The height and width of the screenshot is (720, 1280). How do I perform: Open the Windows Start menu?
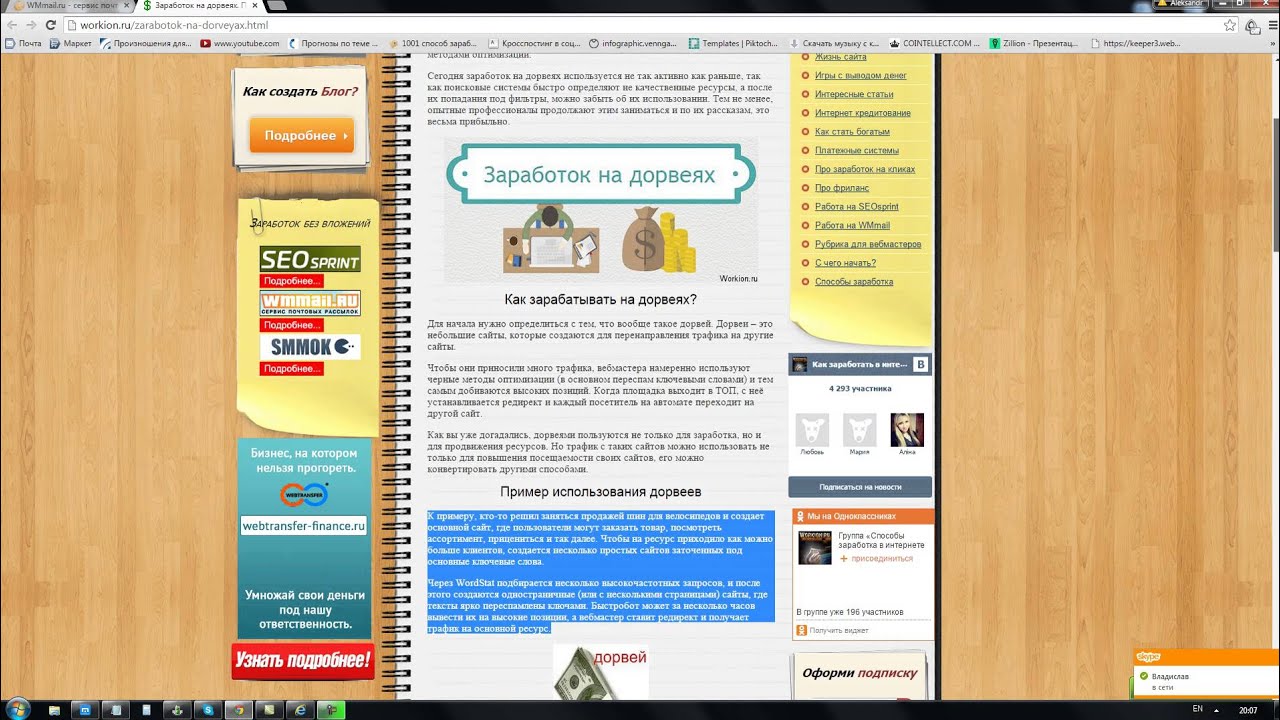tap(17, 709)
